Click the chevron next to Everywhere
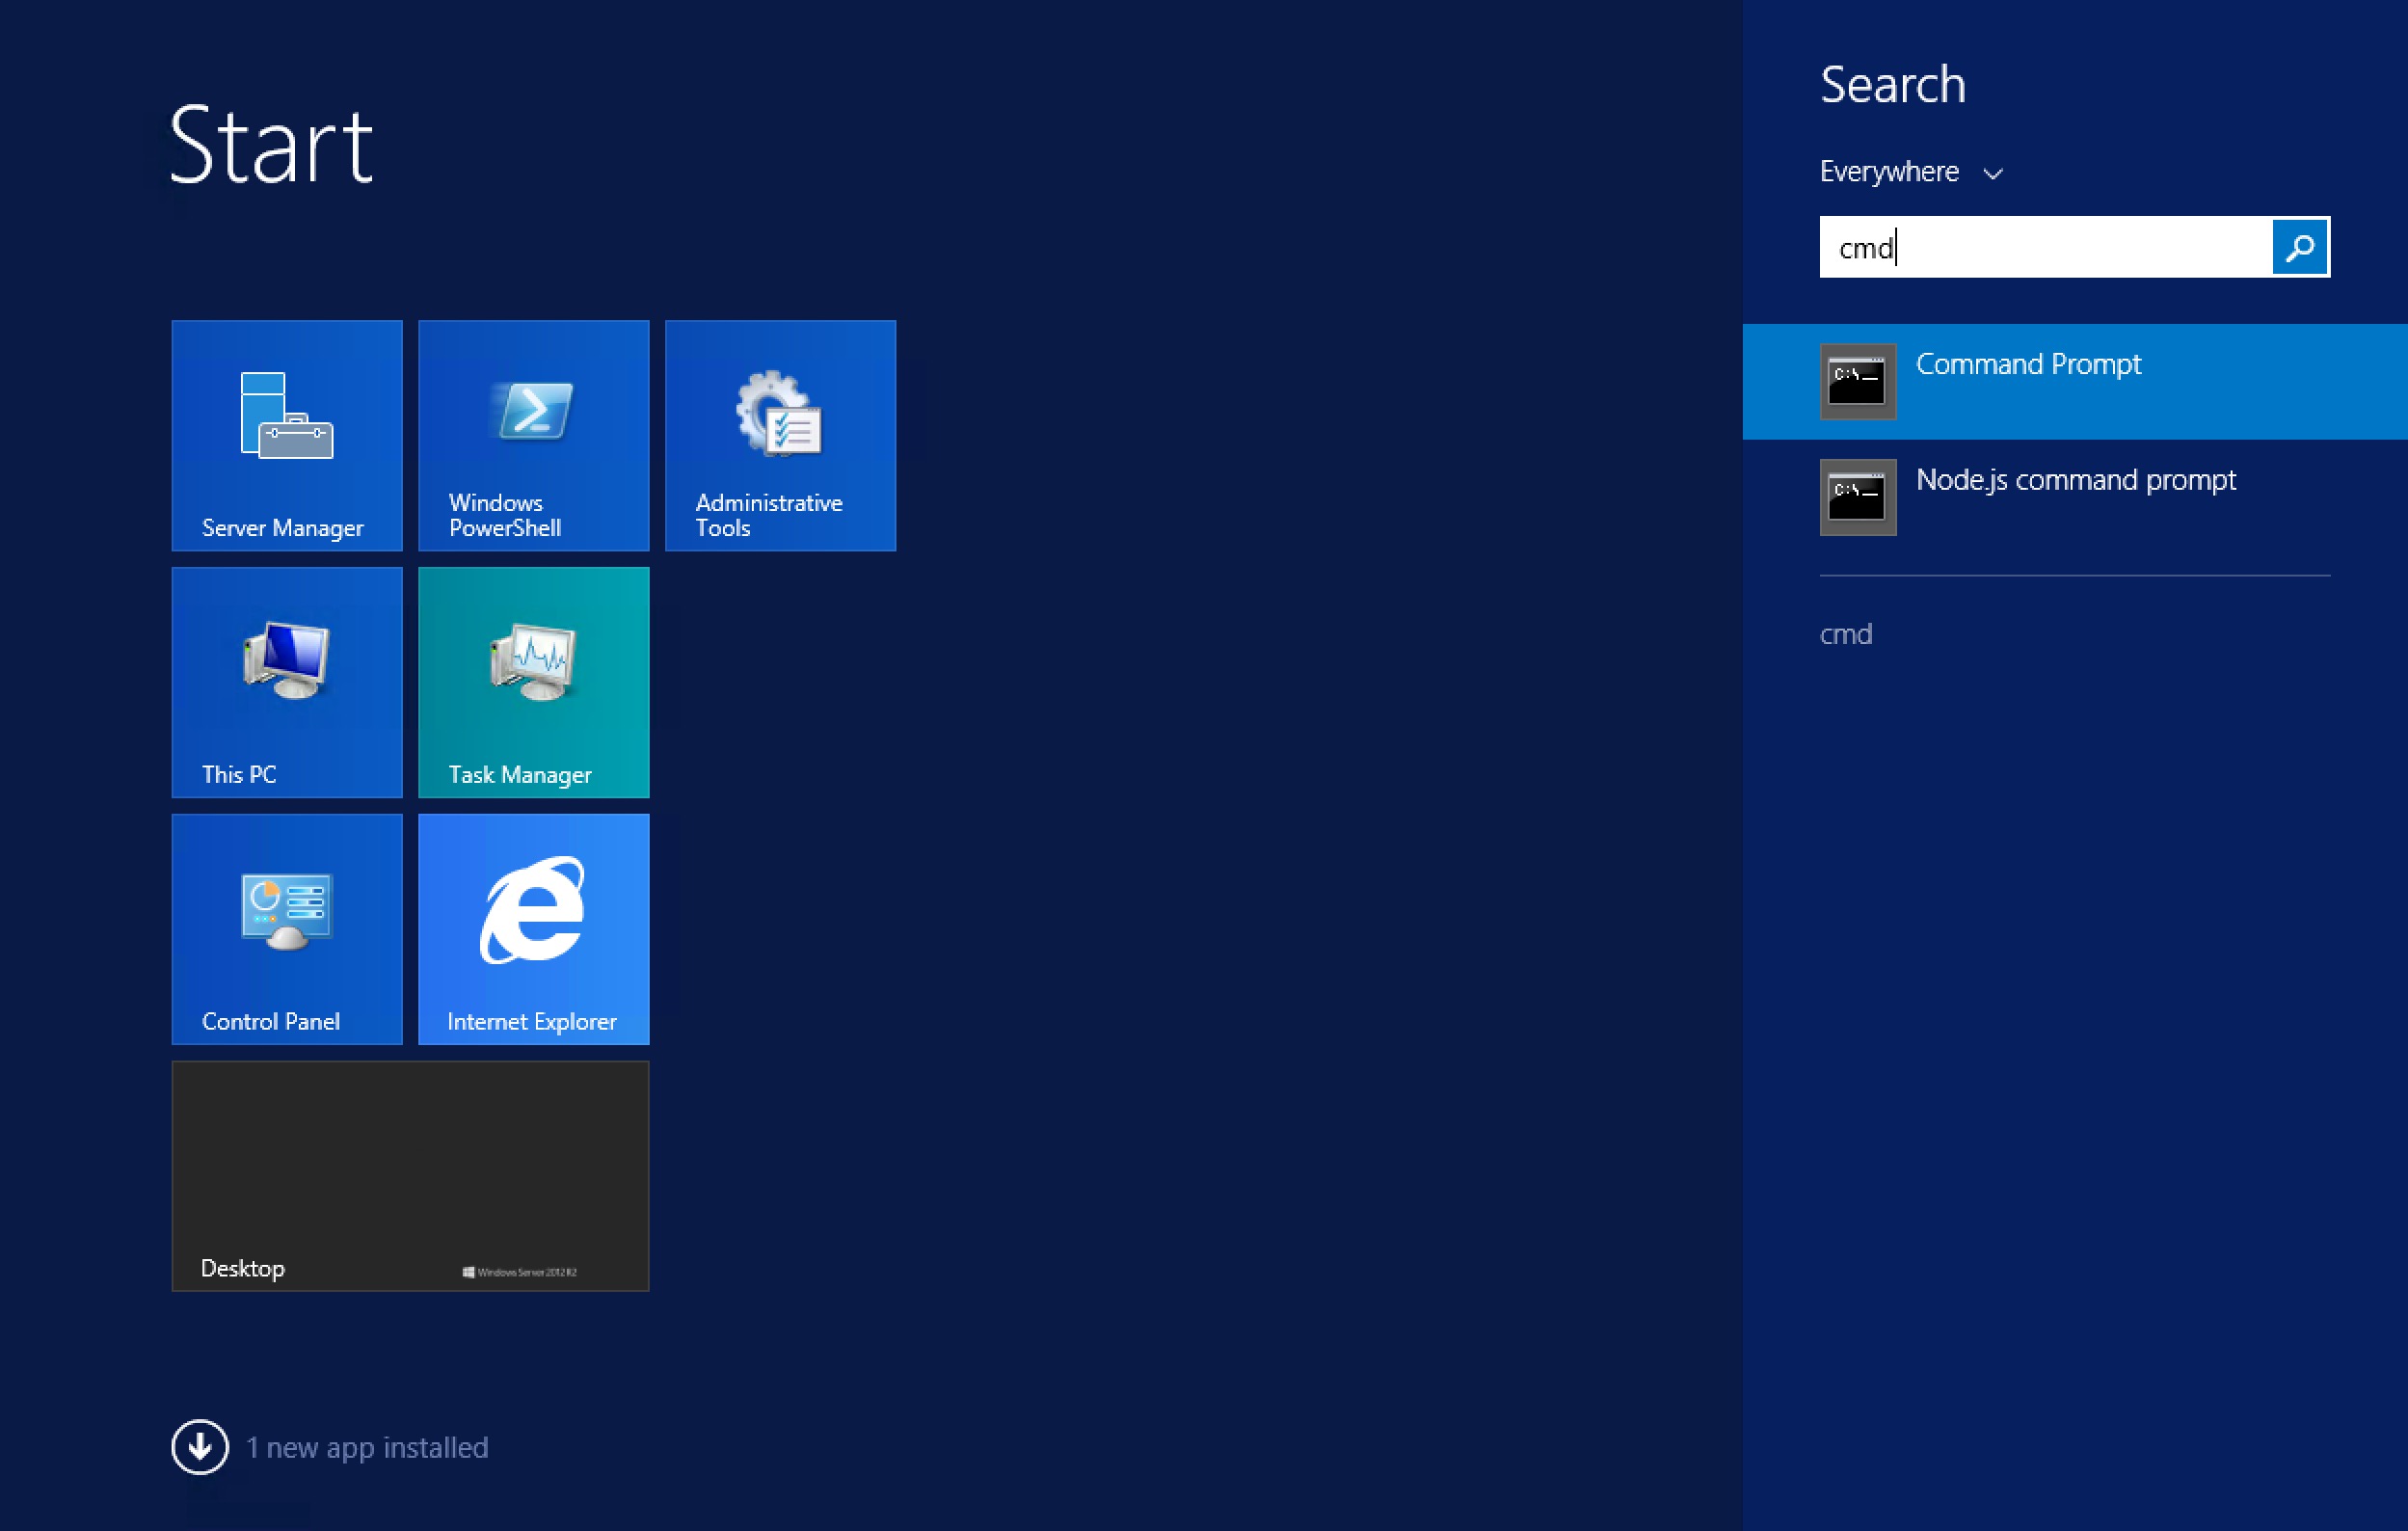The height and width of the screenshot is (1531, 2408). point(1992,174)
